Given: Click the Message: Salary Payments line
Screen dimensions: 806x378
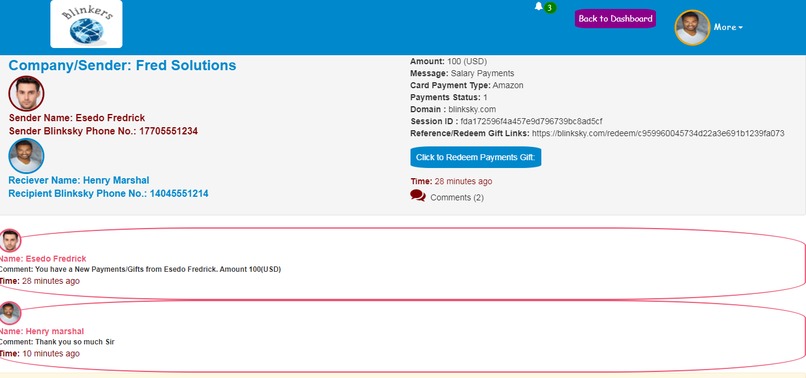Looking at the screenshot, I should coord(462,74).
